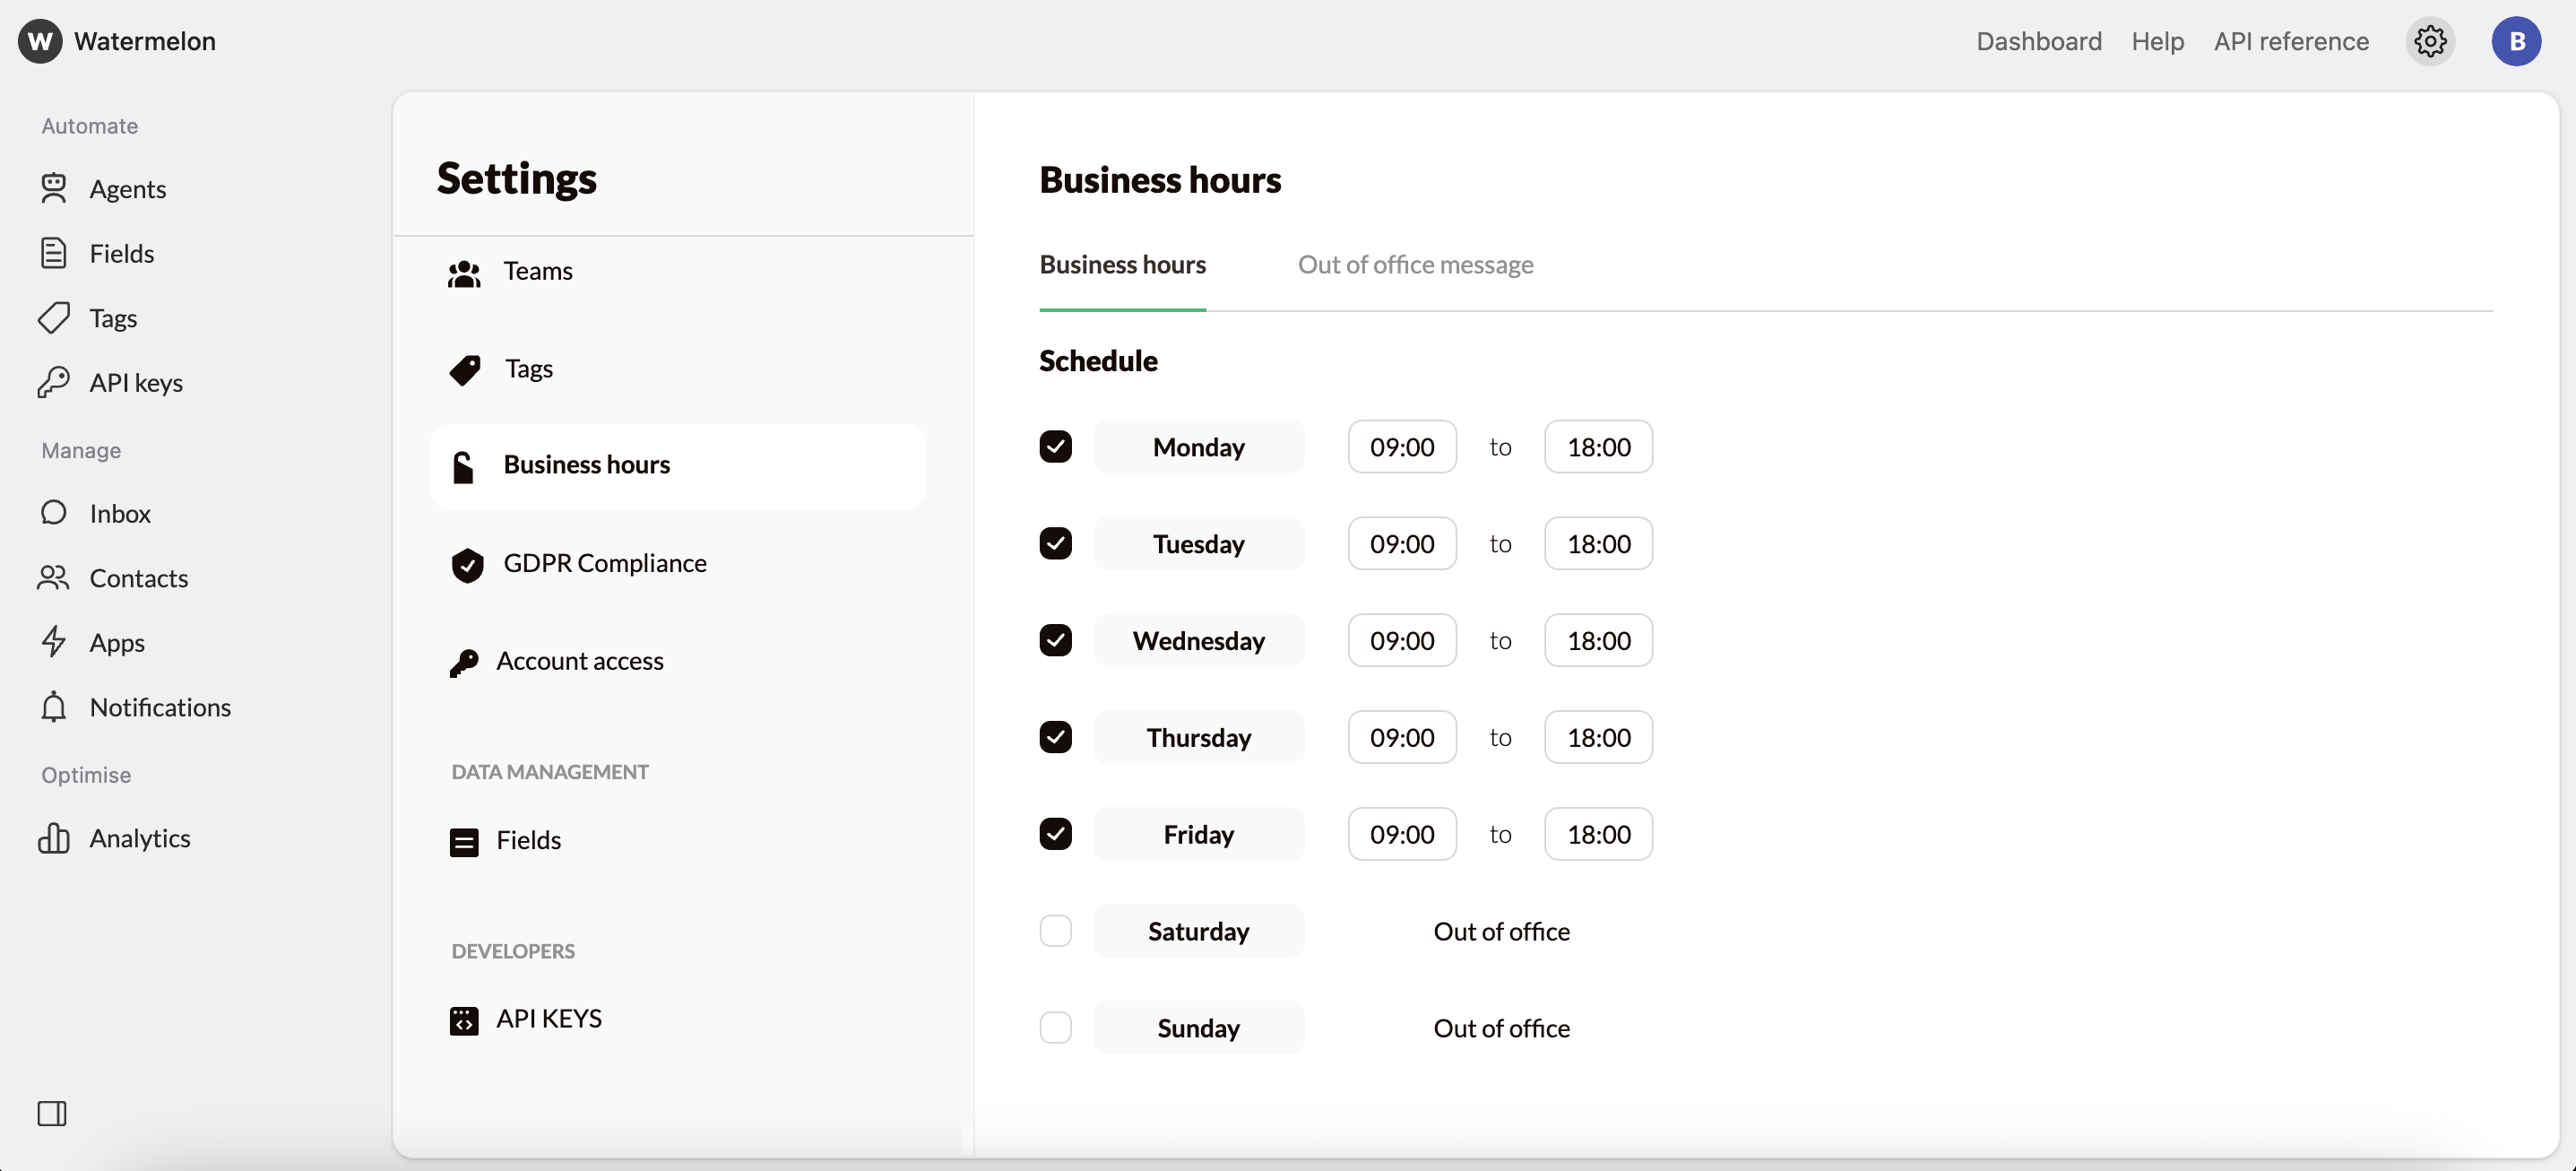The image size is (2576, 1171).
Task: Click the Analytics bar chart icon
Action: tap(53, 838)
